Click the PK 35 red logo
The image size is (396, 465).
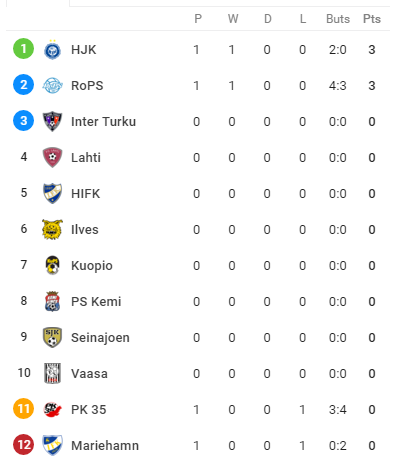[52, 409]
